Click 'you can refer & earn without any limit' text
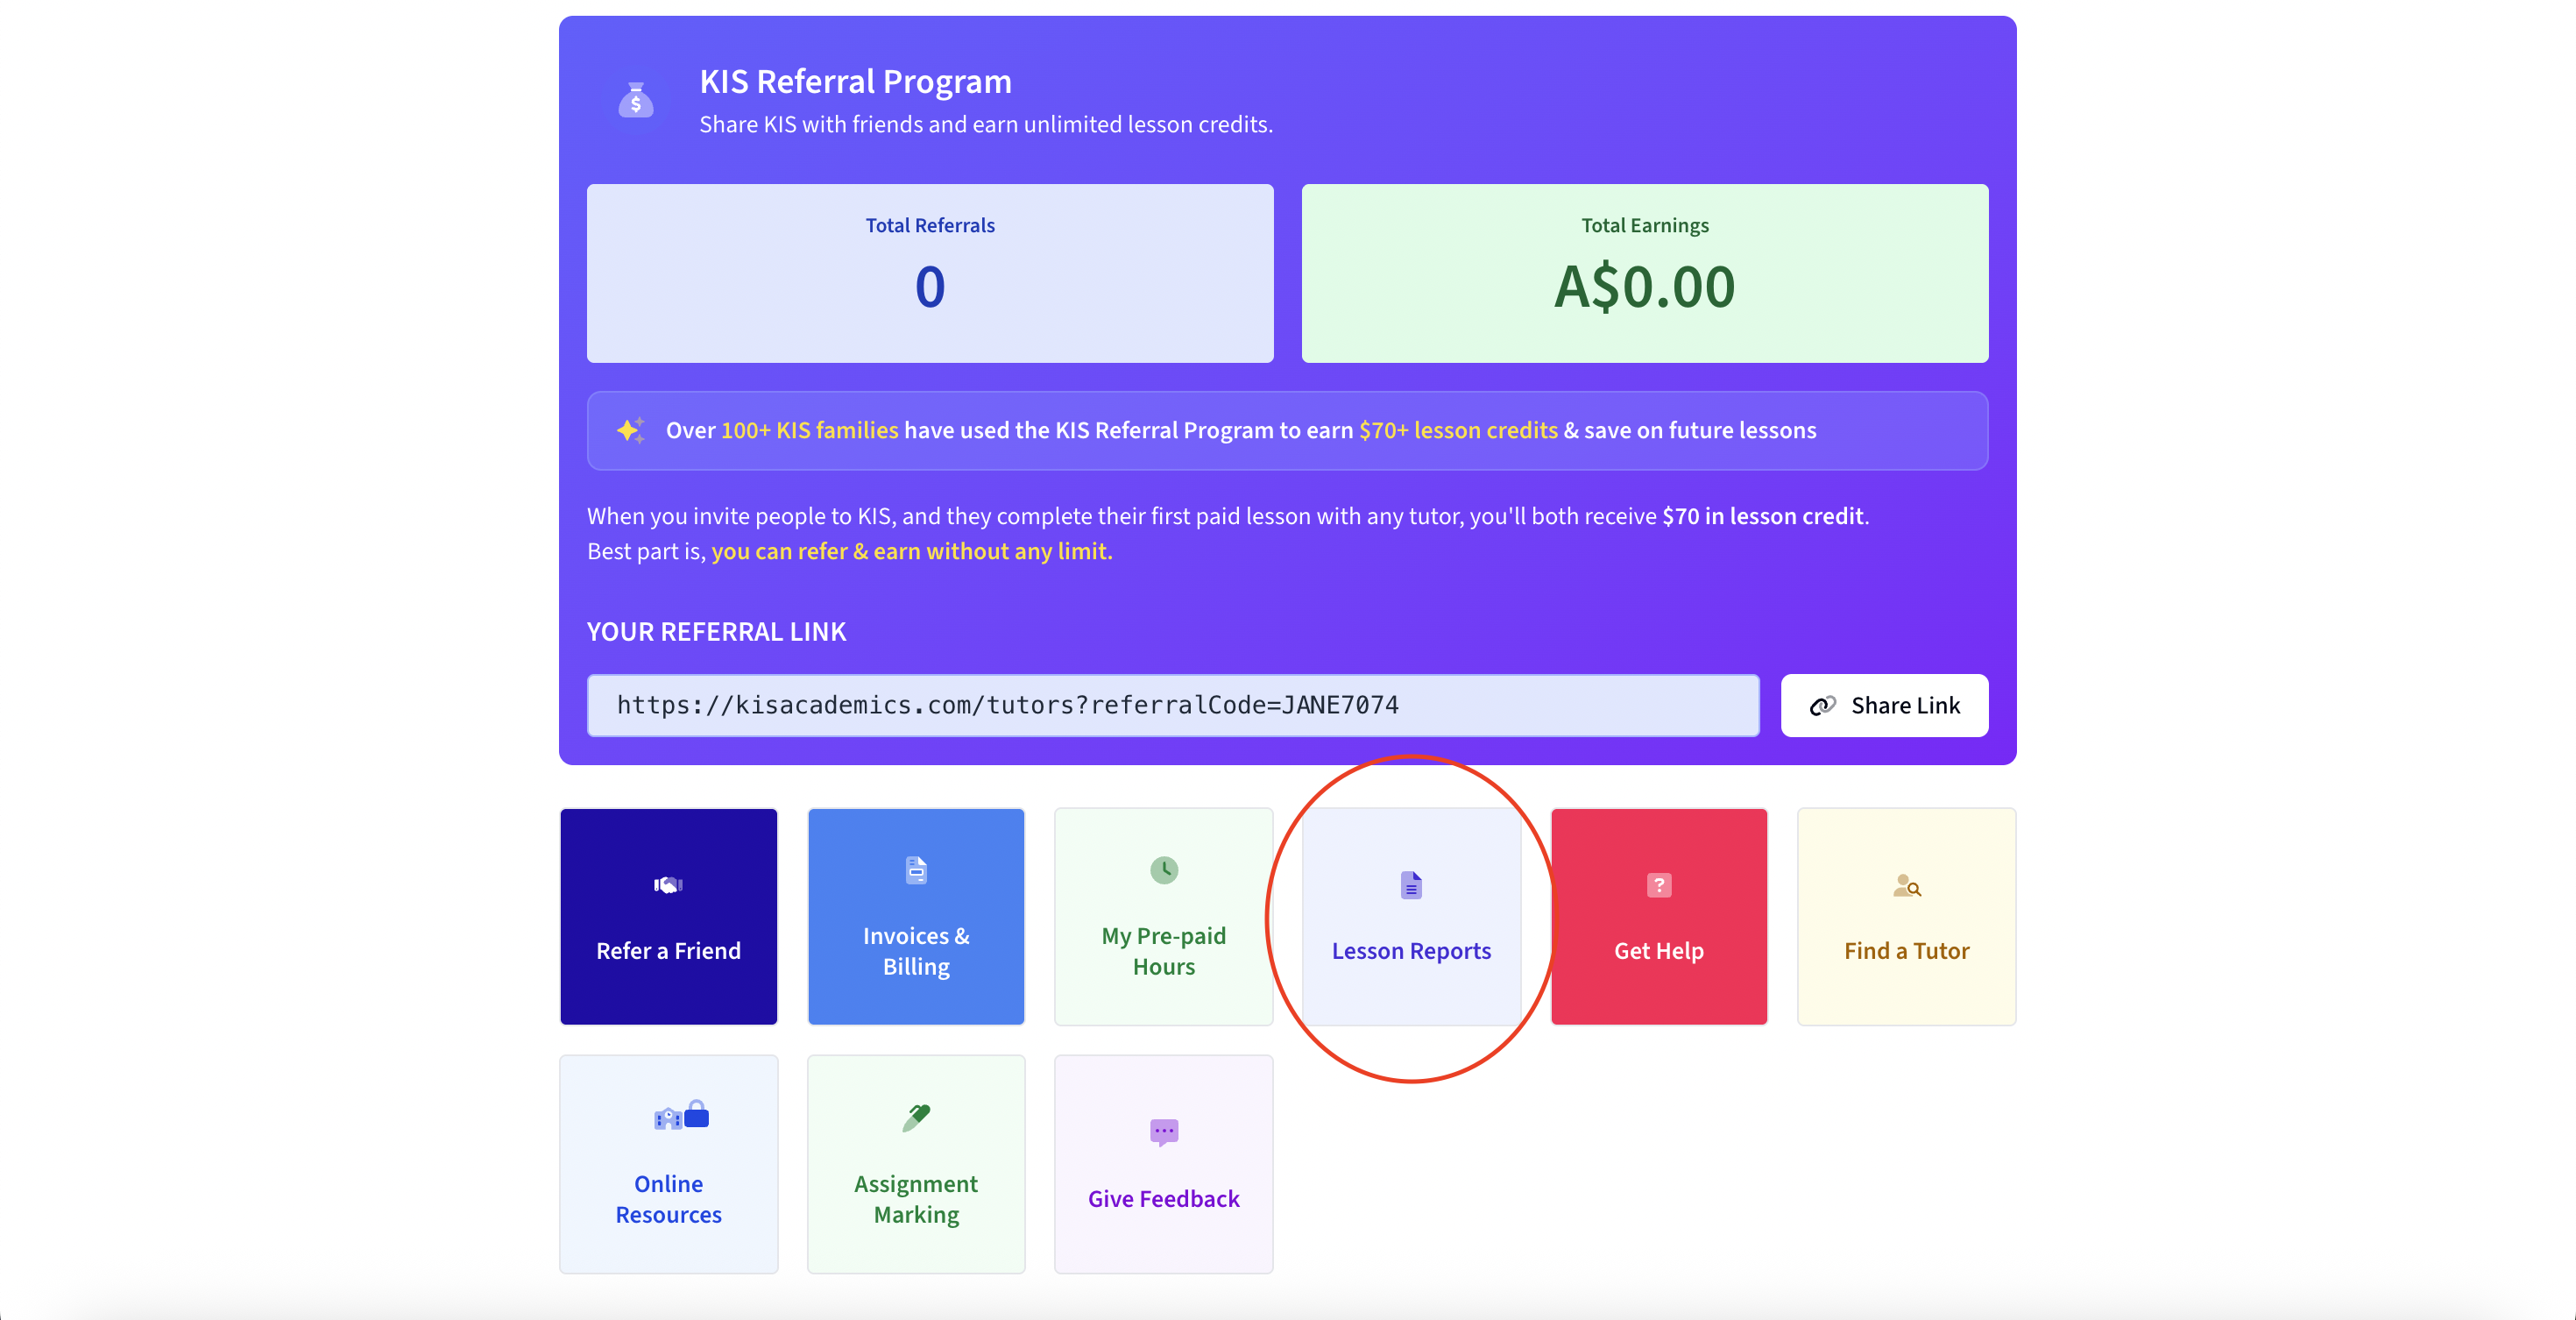 [912, 551]
